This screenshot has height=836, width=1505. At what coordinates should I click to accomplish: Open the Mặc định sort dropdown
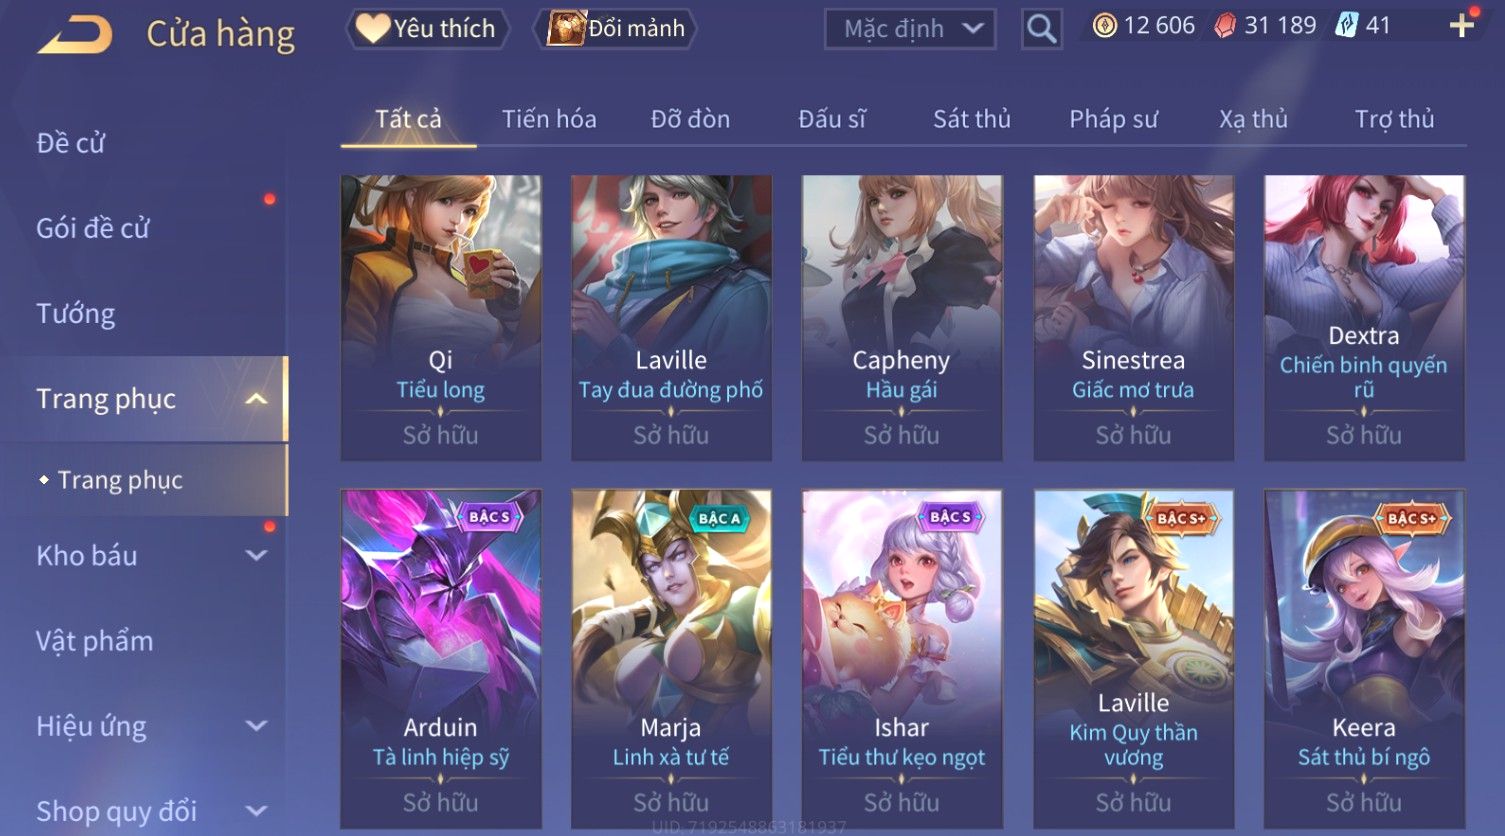[910, 29]
